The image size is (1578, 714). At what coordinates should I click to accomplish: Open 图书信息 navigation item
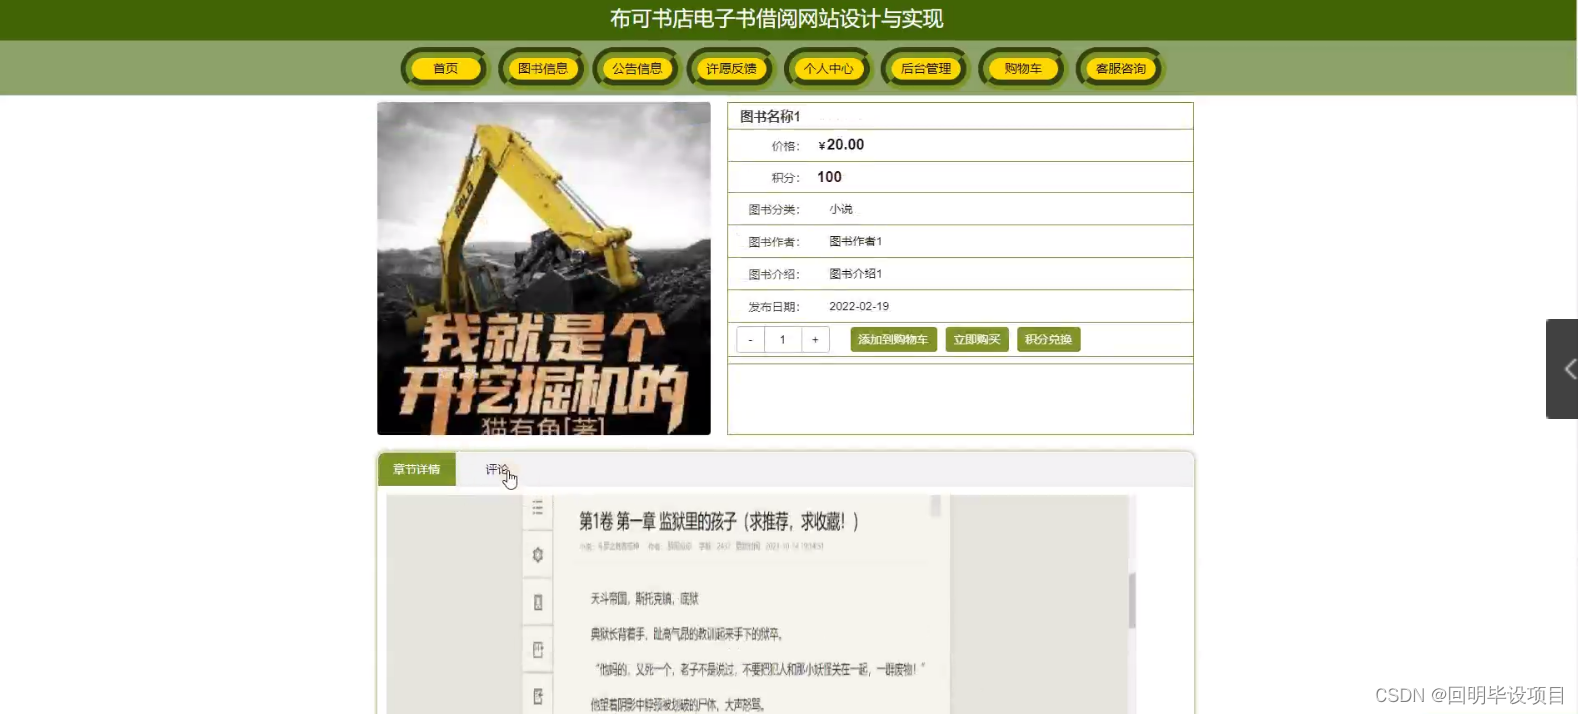click(x=542, y=68)
